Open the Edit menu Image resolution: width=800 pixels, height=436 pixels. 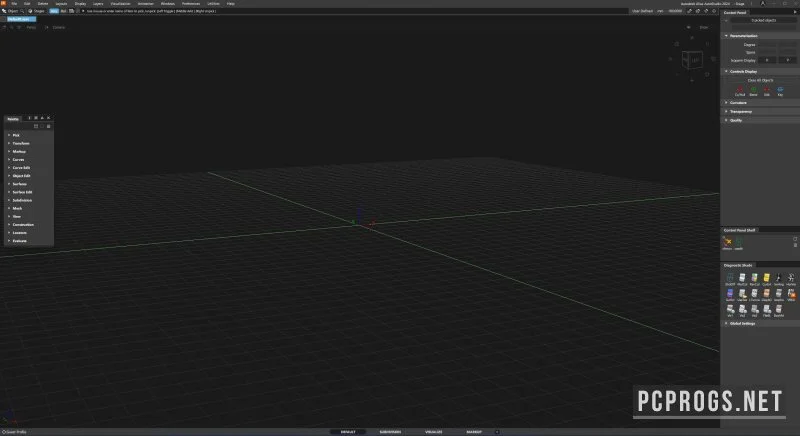point(27,4)
